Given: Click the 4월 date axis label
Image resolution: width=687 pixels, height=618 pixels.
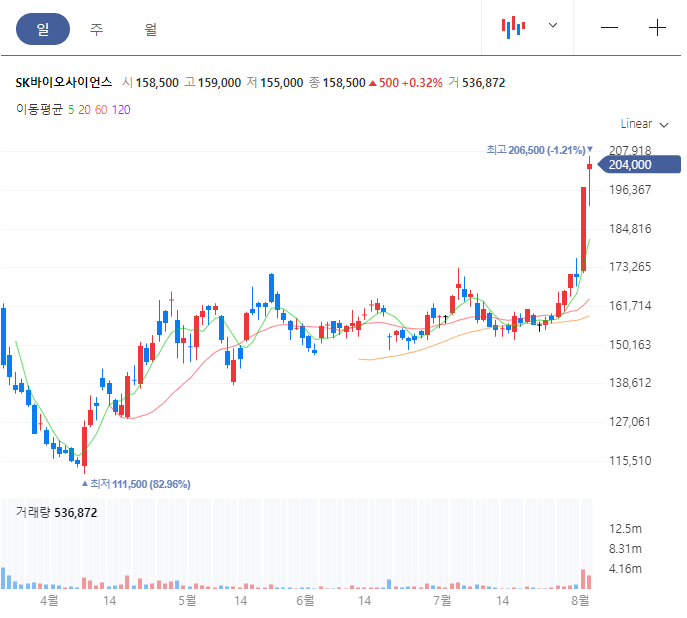Looking at the screenshot, I should click(x=49, y=600).
